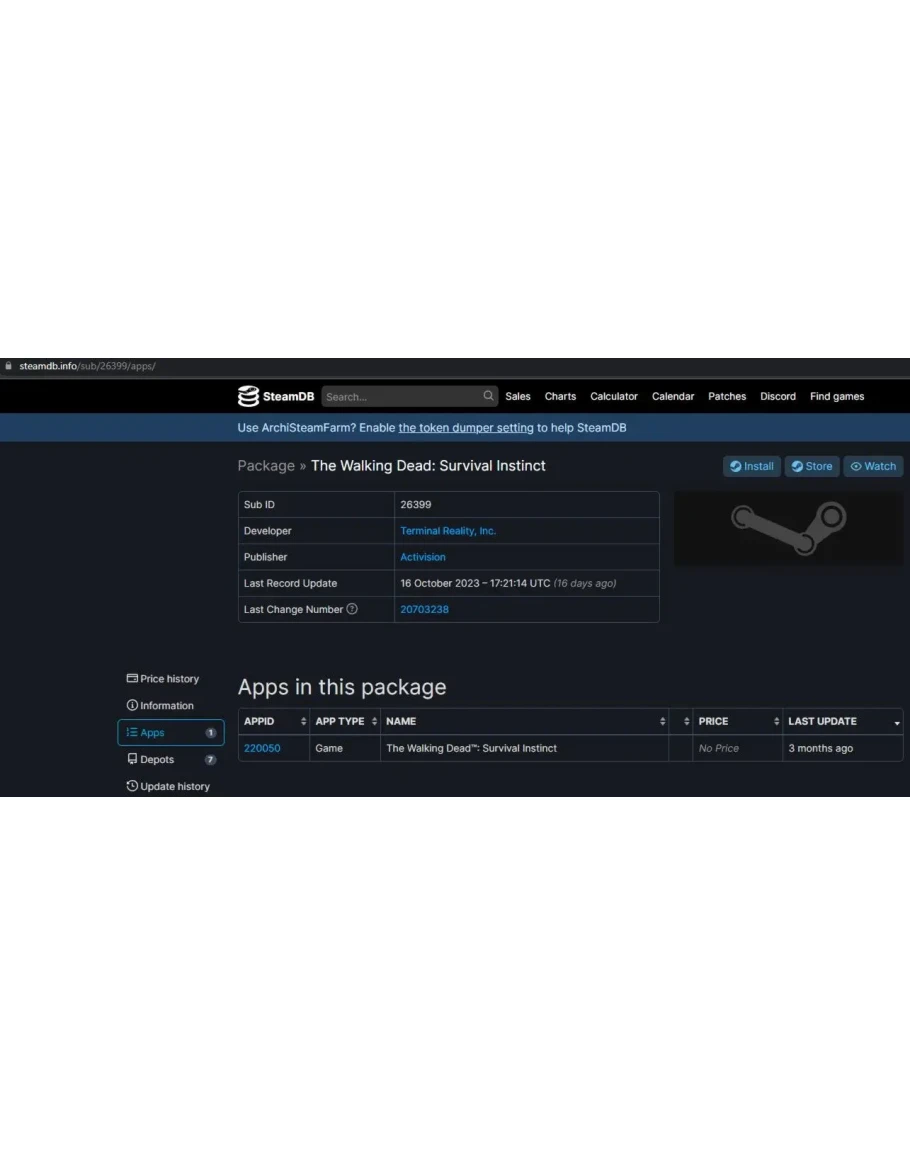Sort the table by APPID column
Screen dimensions: 910x1155
(273, 721)
